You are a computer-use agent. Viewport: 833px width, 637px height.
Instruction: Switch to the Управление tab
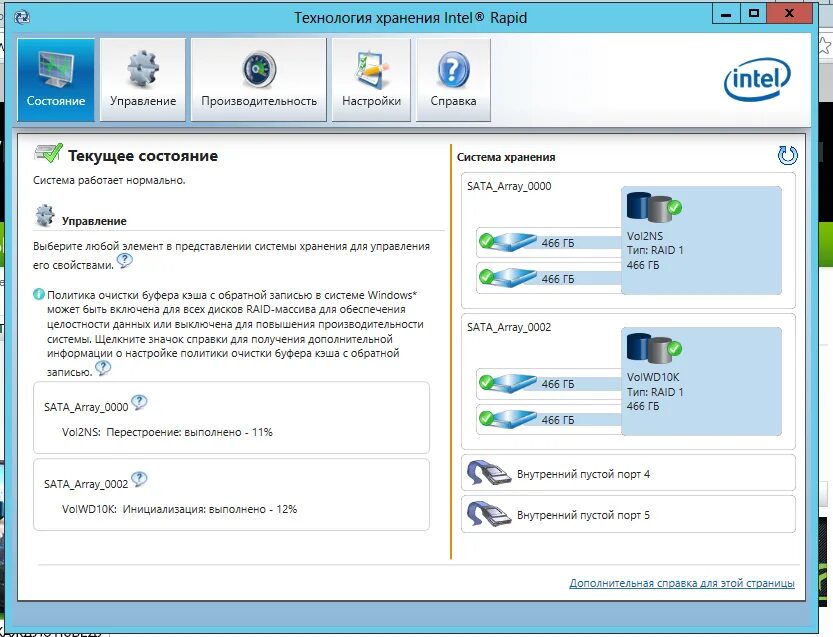[143, 80]
